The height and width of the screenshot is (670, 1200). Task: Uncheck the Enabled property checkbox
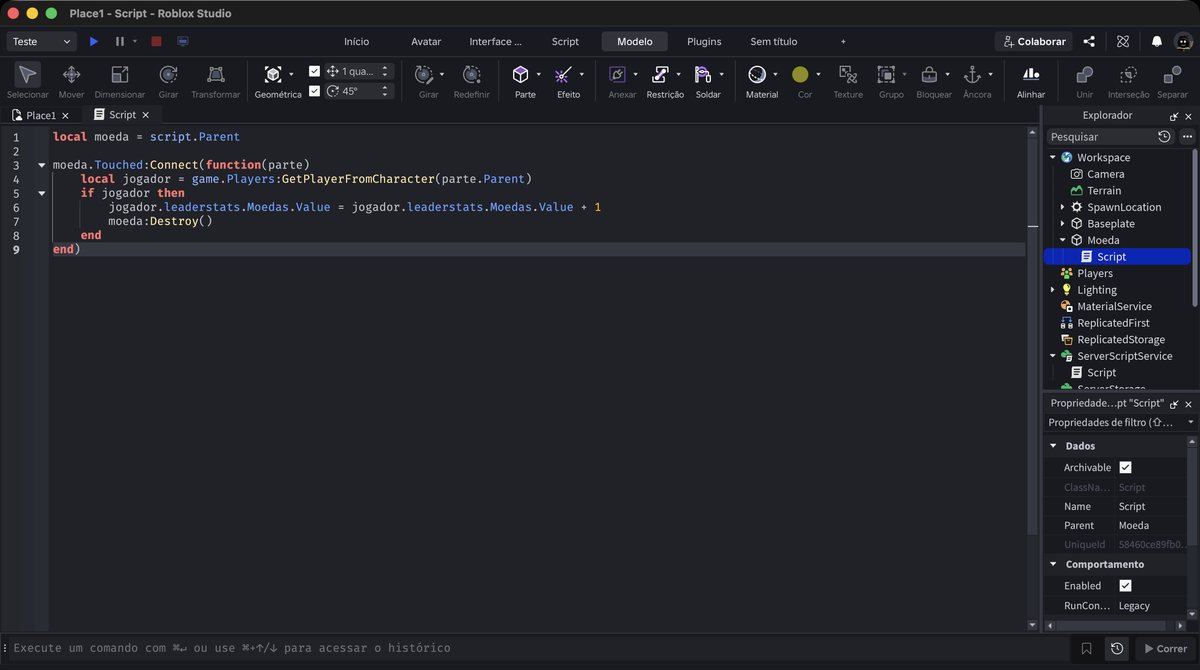pos(1125,586)
